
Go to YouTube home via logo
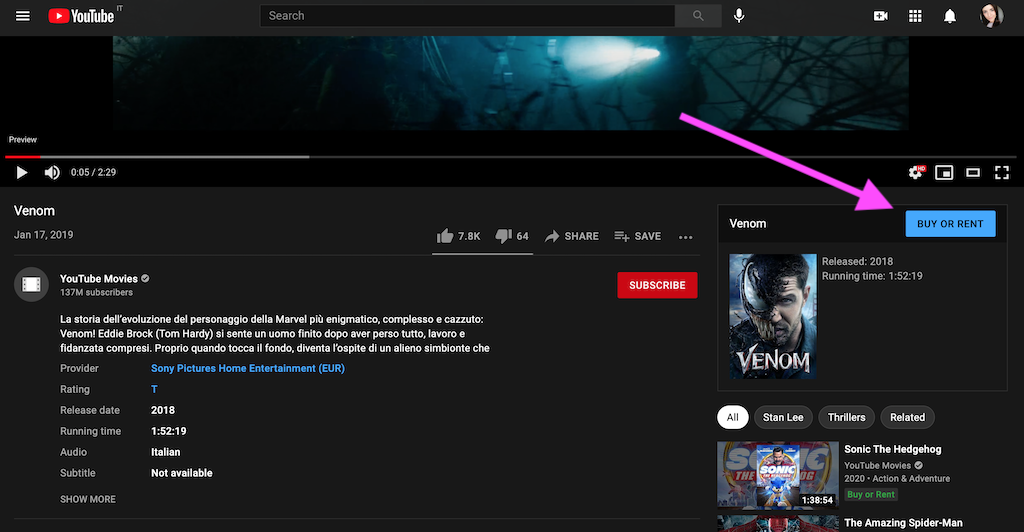point(82,16)
